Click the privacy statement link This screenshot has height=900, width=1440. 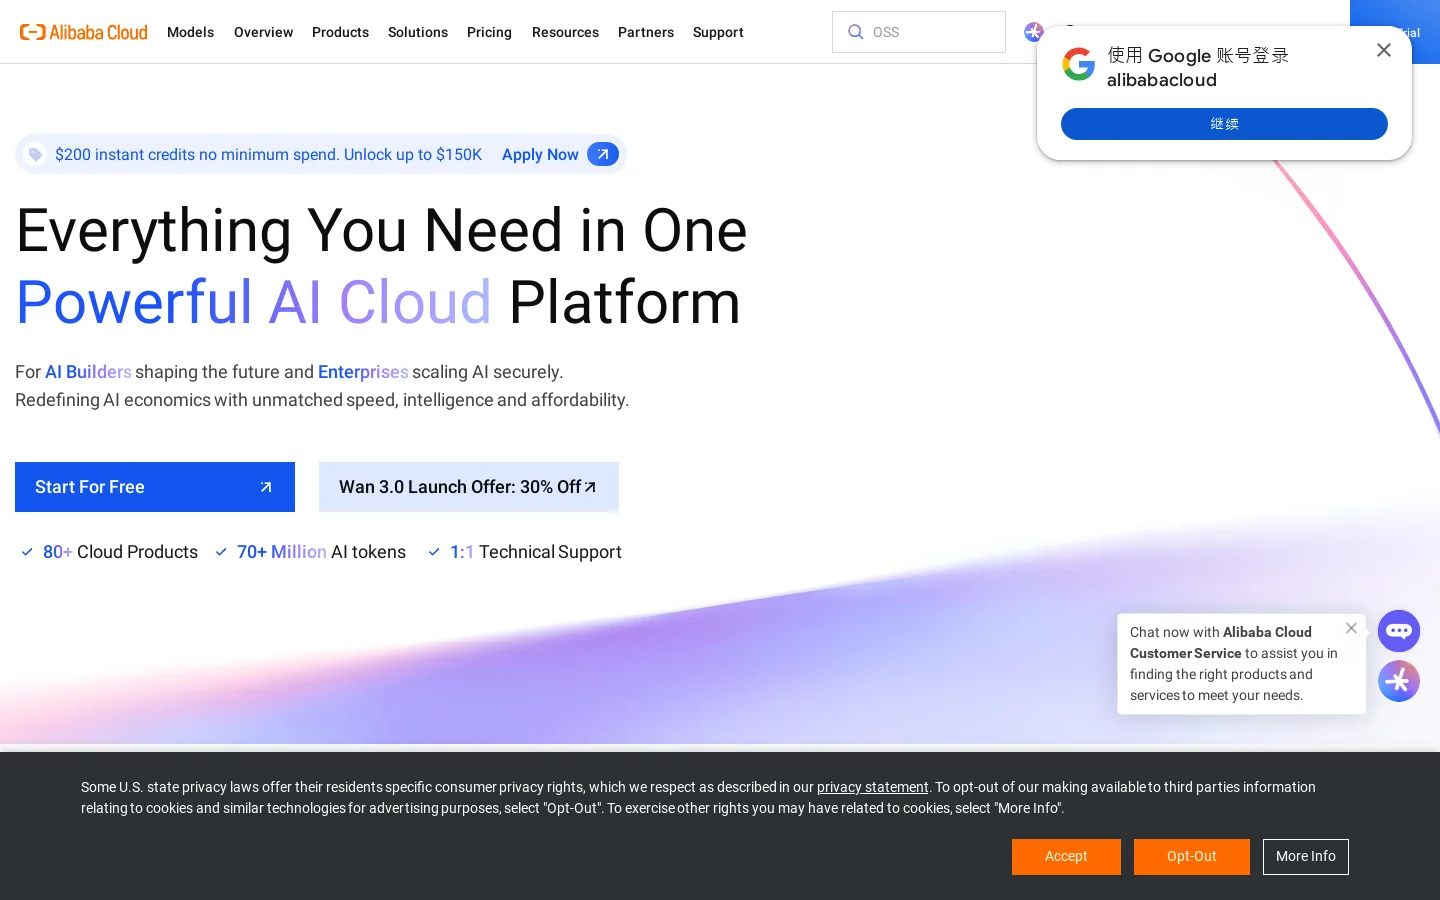tap(872, 787)
